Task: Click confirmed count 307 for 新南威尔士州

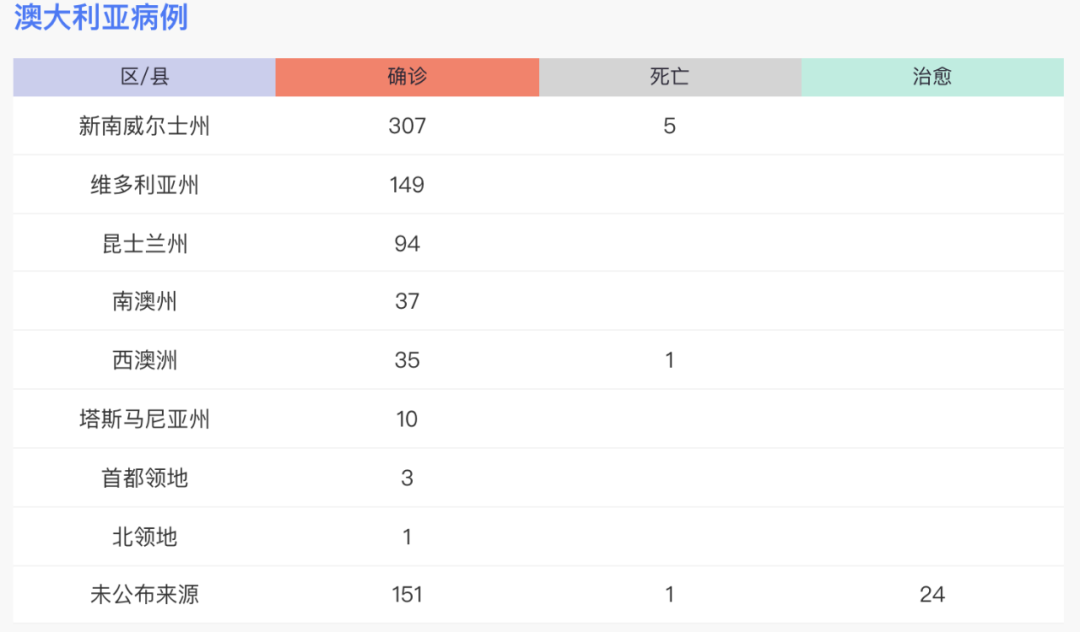Action: click(407, 126)
